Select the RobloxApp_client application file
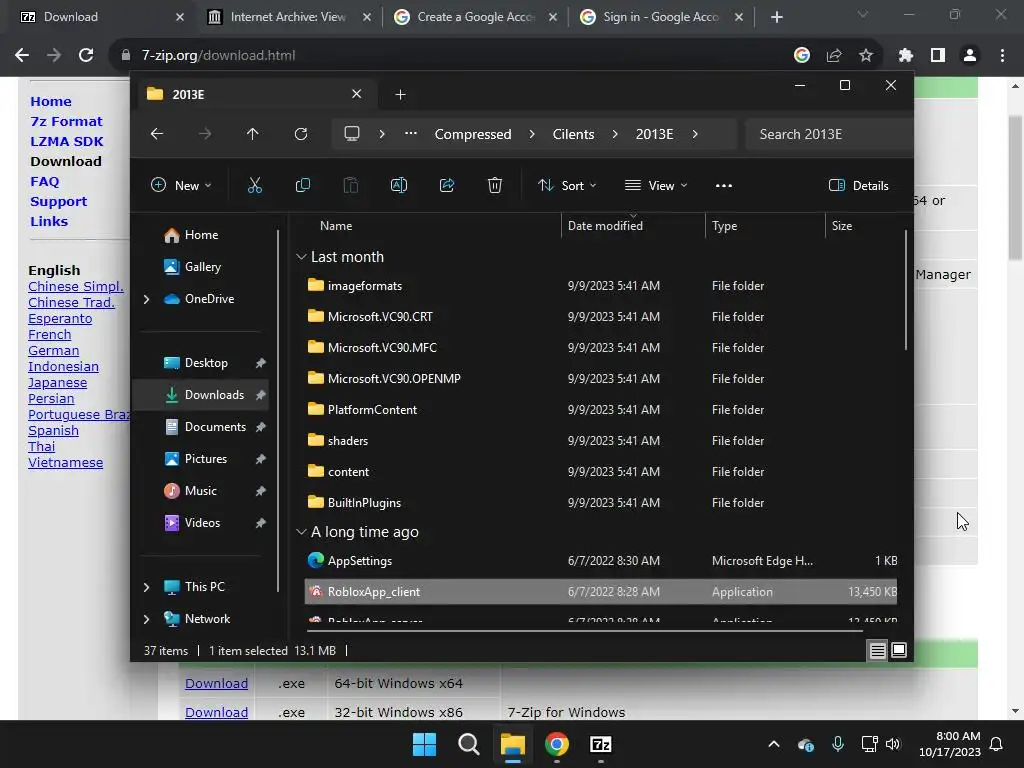This screenshot has width=1024, height=768. (601, 592)
